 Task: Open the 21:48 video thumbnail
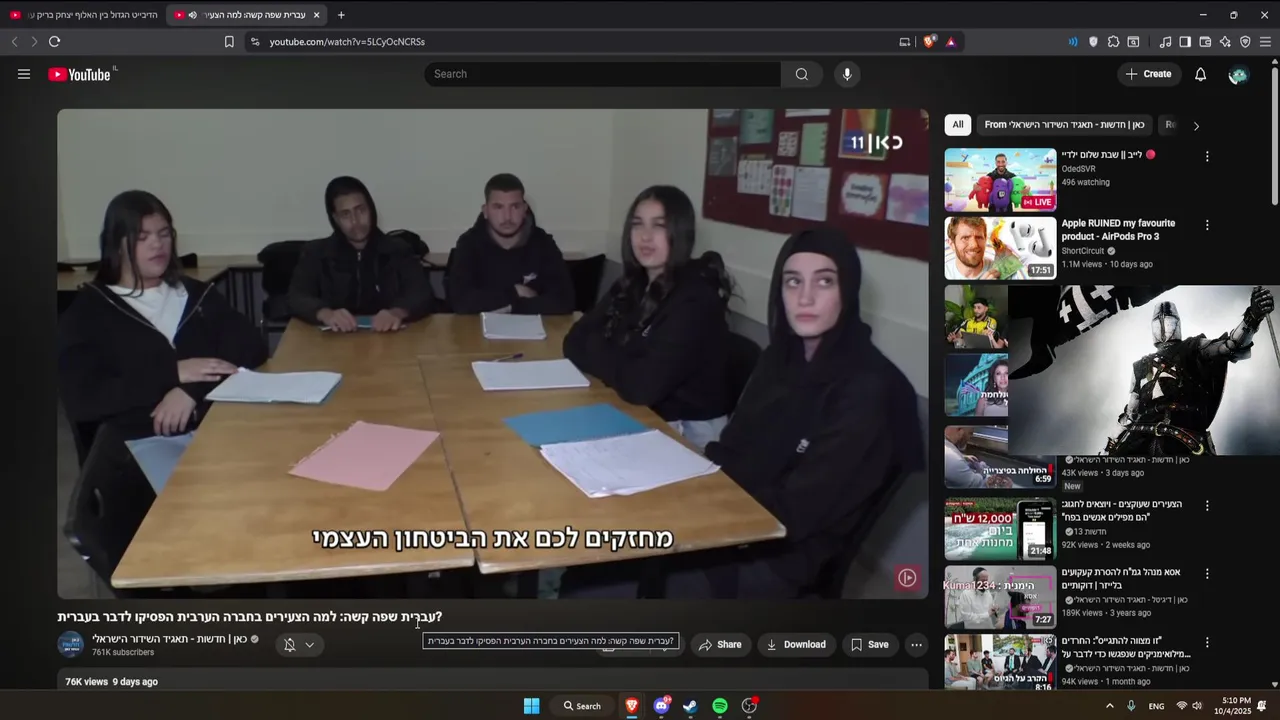click(1000, 529)
